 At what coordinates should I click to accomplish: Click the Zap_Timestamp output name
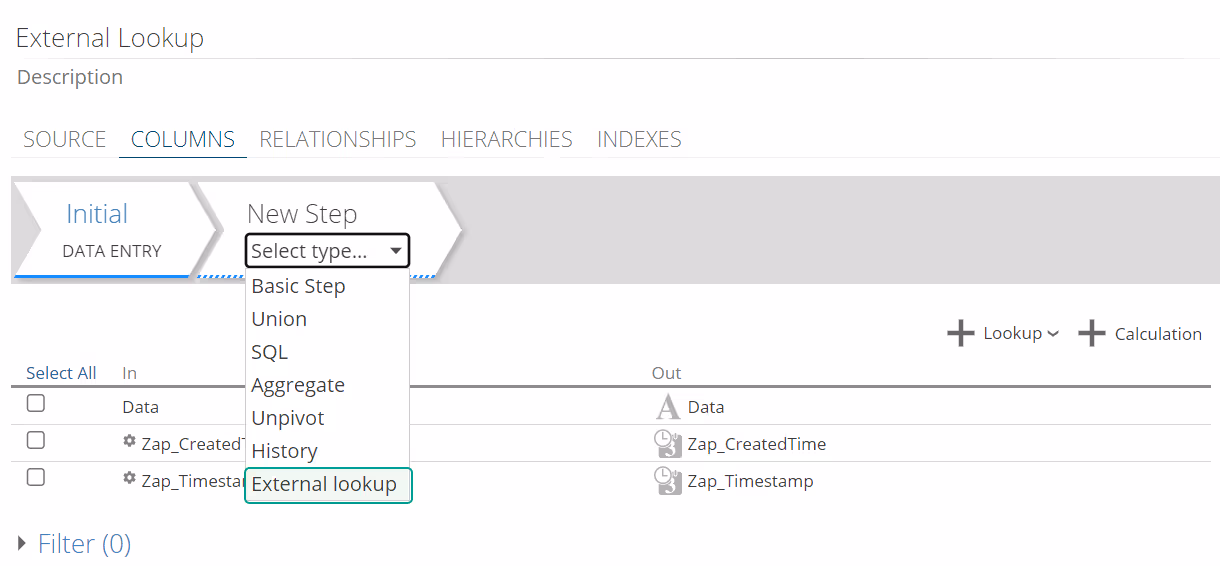click(x=751, y=481)
